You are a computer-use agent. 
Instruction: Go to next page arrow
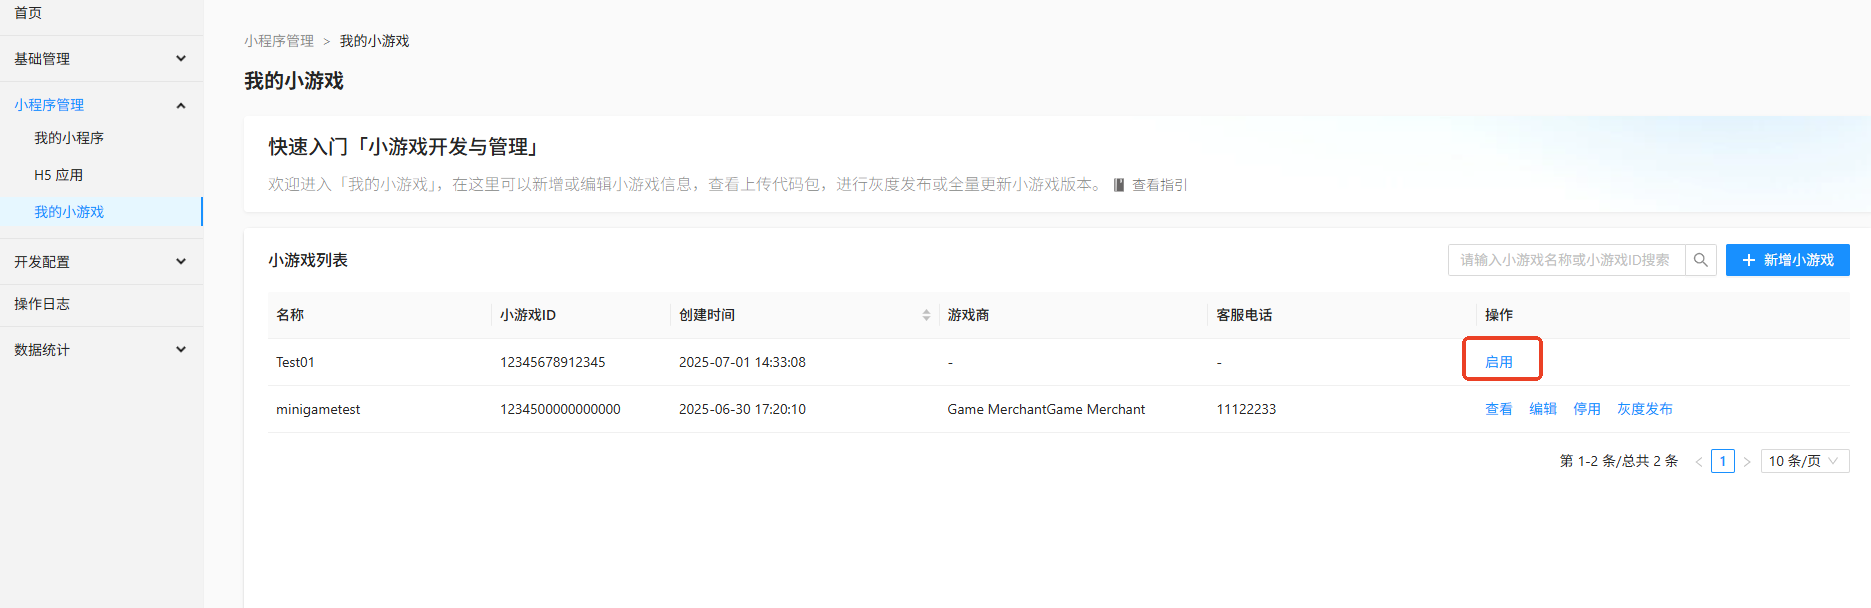click(1747, 462)
